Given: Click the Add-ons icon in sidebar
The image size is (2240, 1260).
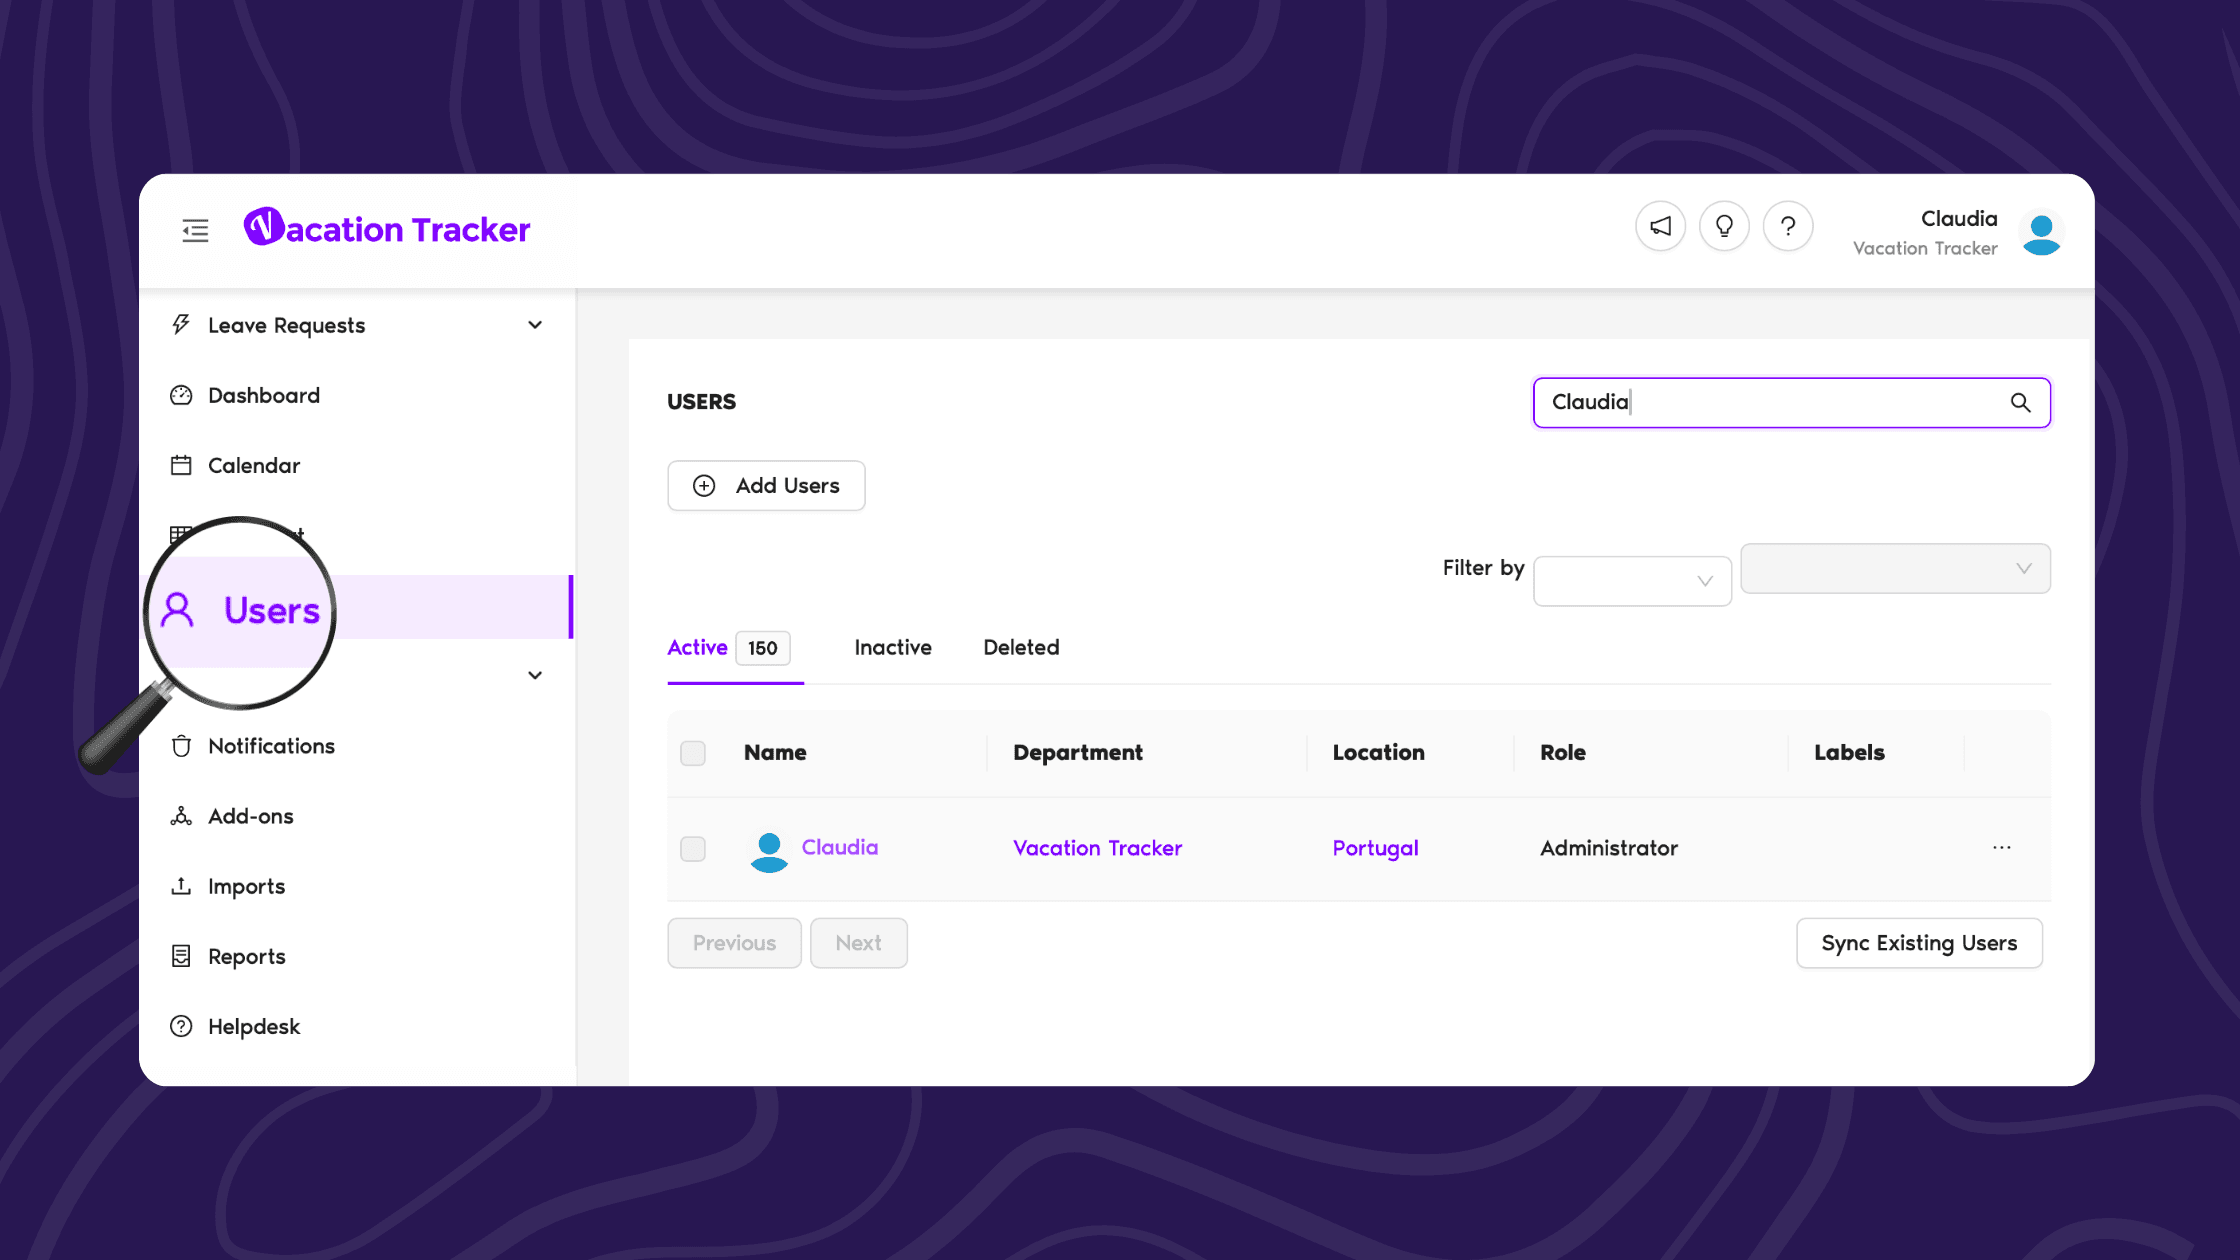Looking at the screenshot, I should 181,816.
